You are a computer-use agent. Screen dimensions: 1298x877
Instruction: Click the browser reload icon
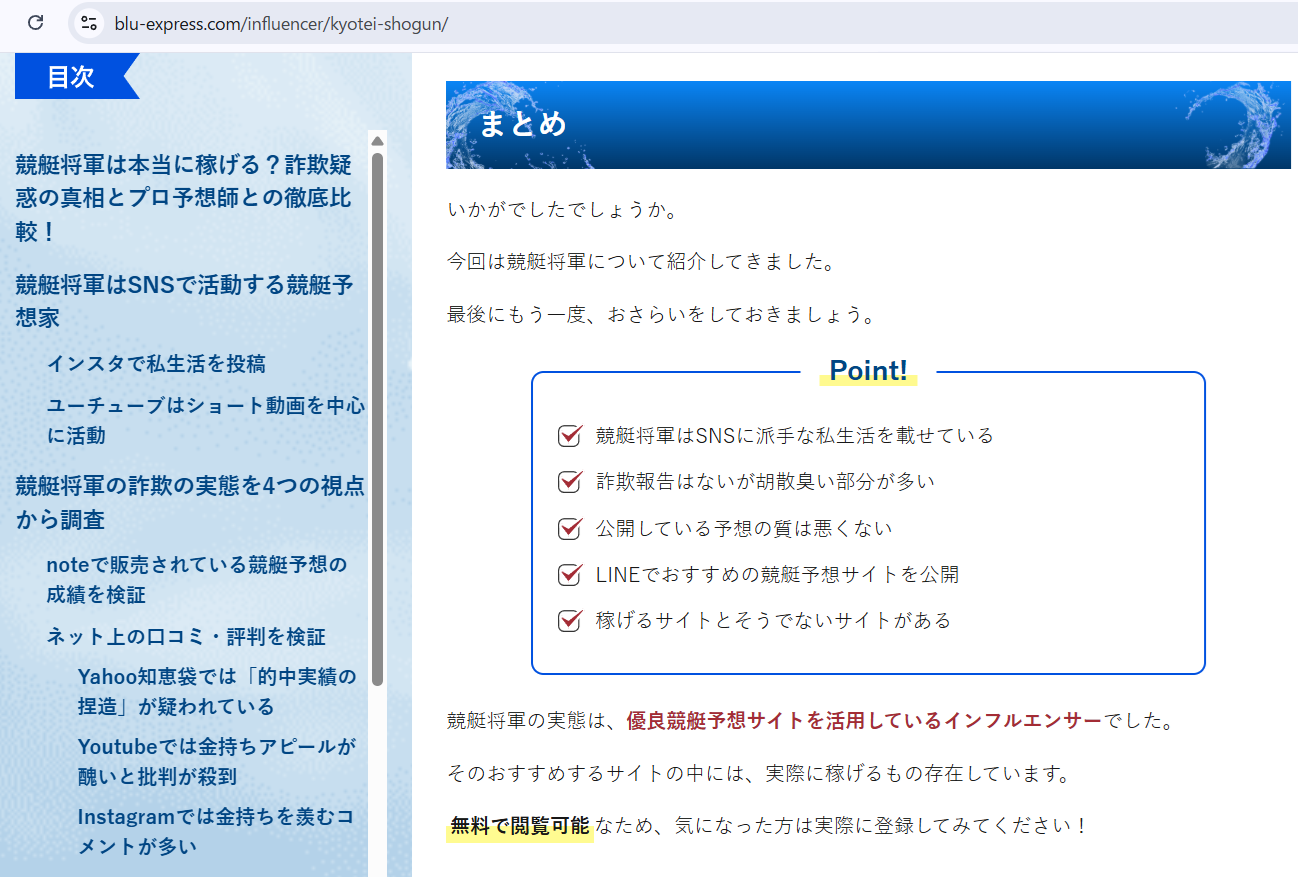pos(35,22)
